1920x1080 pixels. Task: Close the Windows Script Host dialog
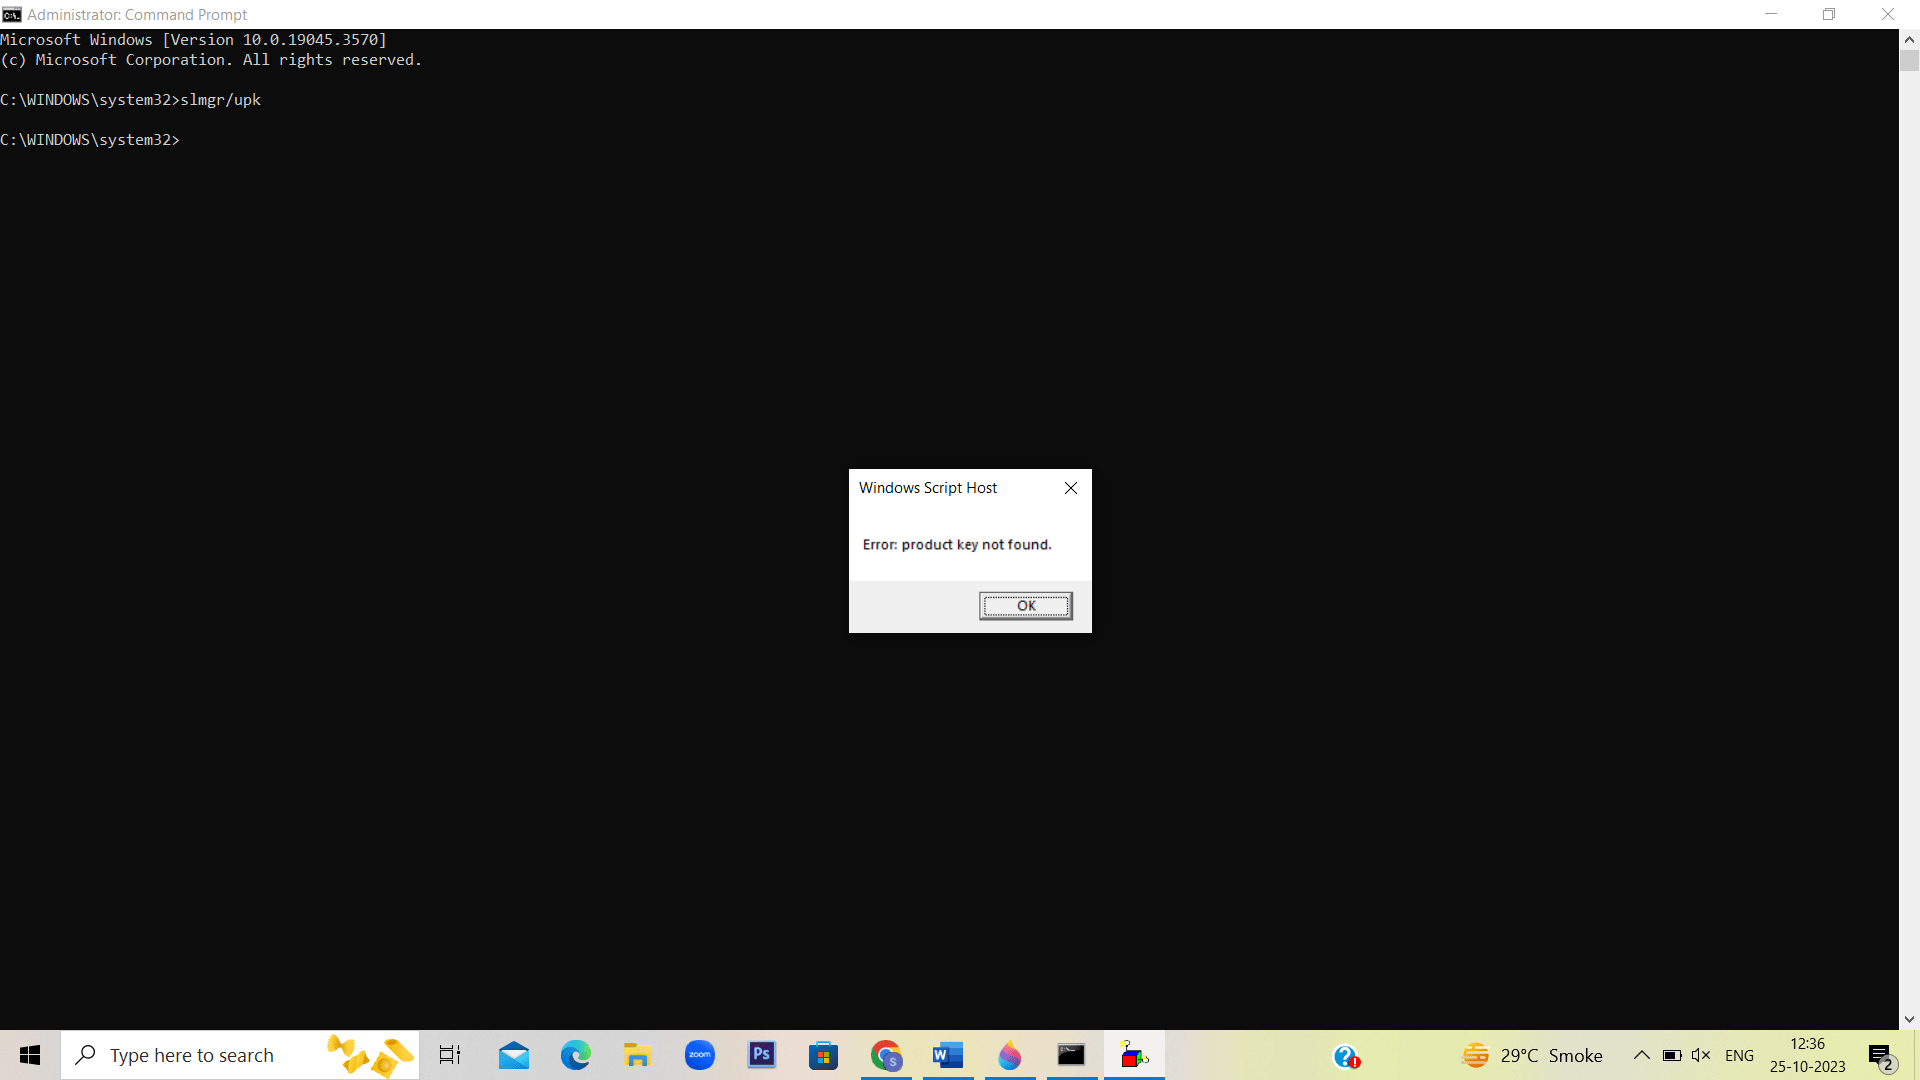pos(1071,488)
